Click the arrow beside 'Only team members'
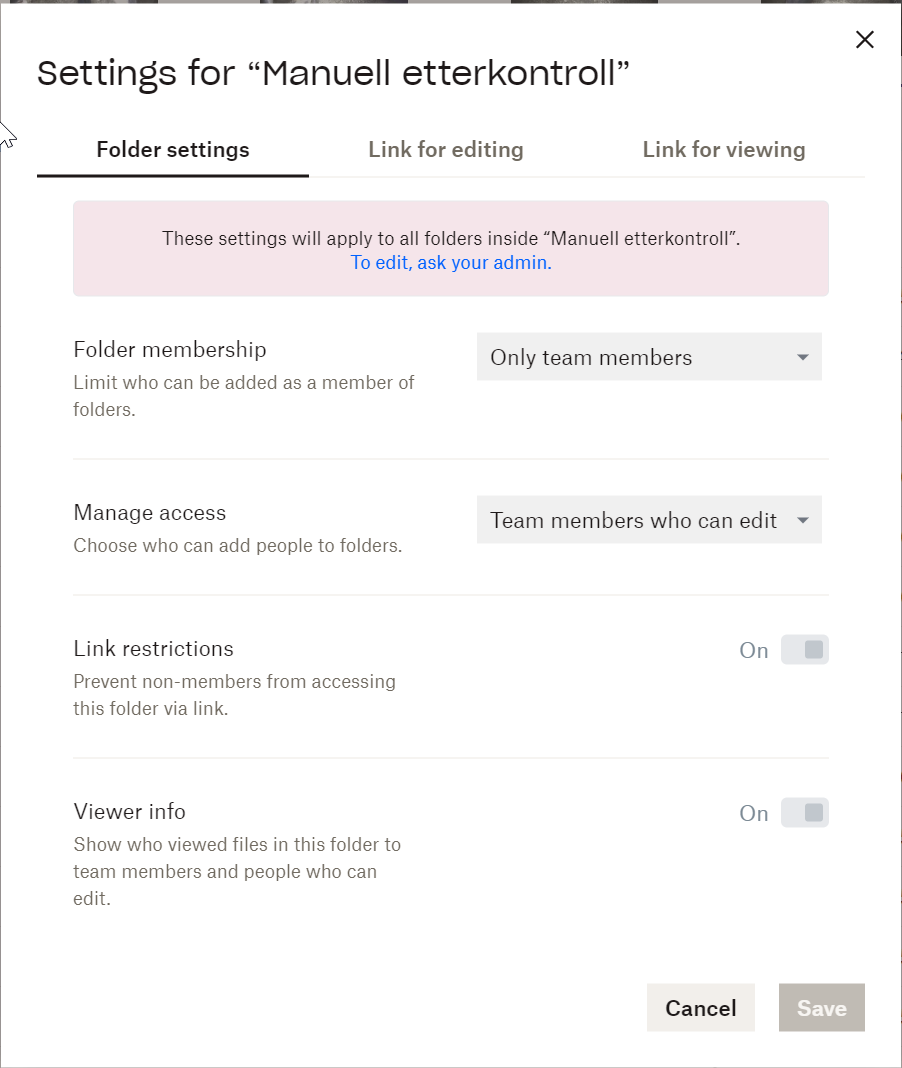Viewport: 902px width, 1068px height. point(802,357)
